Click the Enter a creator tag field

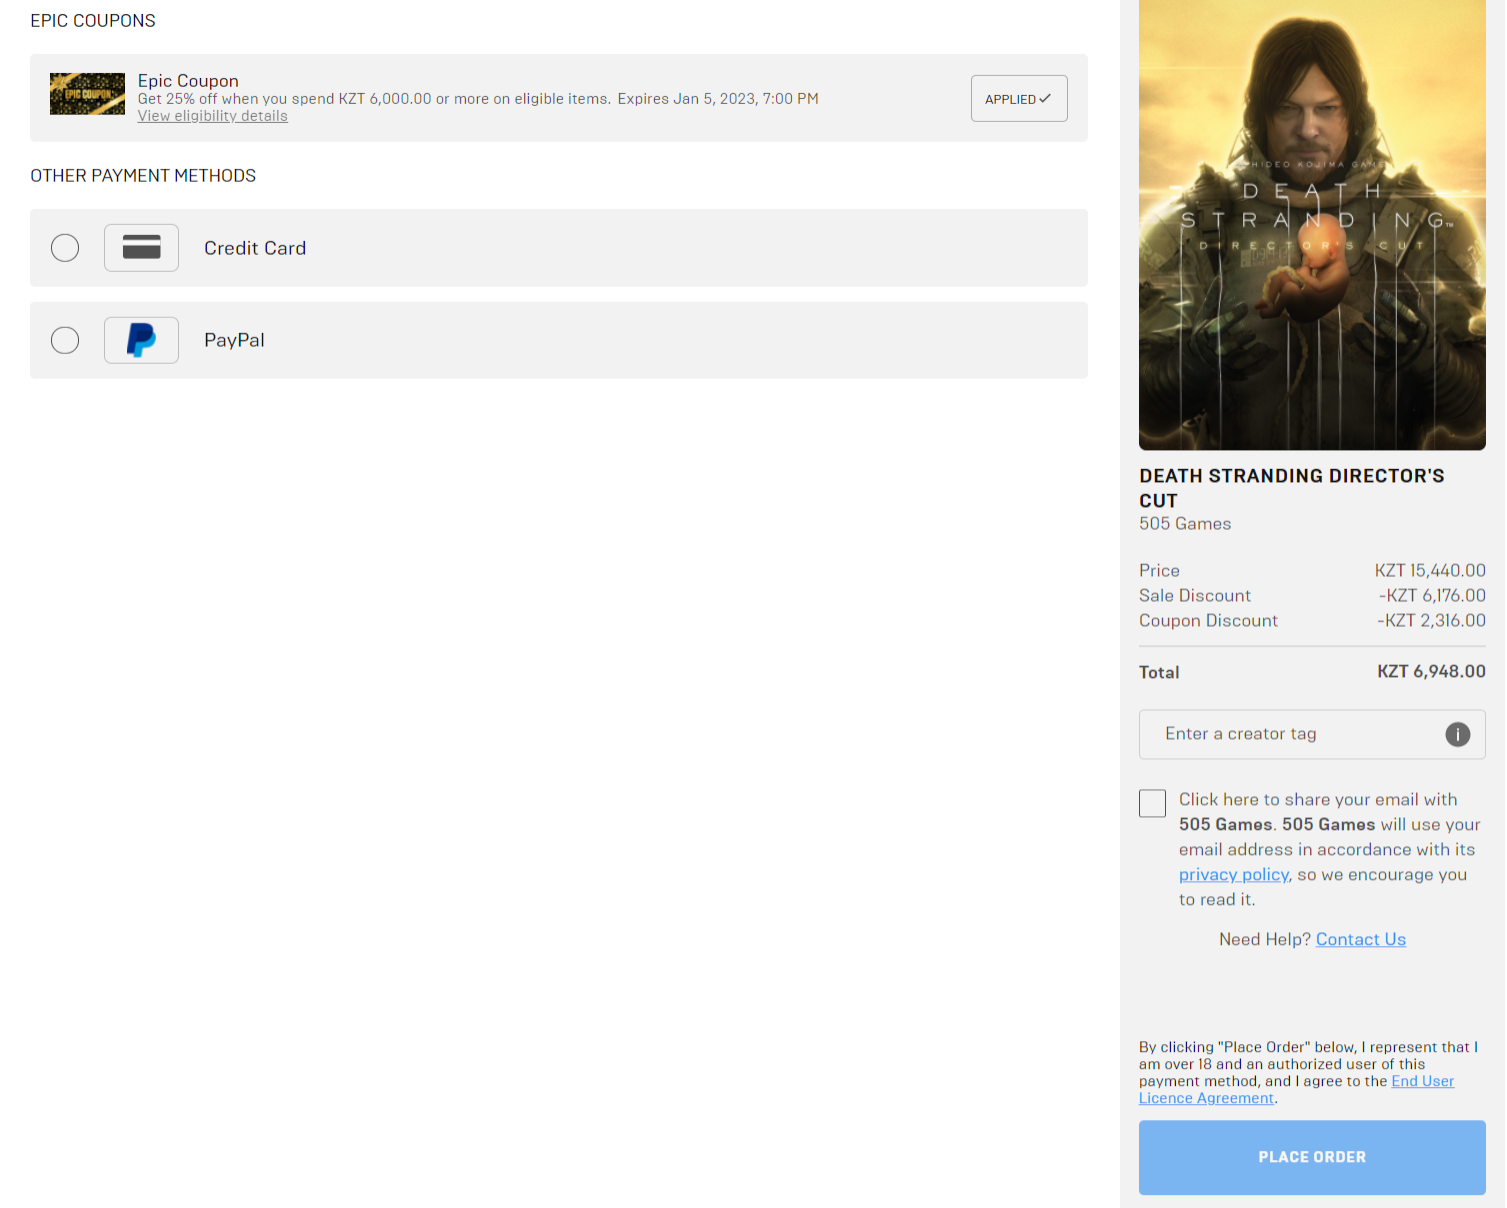1312,734
